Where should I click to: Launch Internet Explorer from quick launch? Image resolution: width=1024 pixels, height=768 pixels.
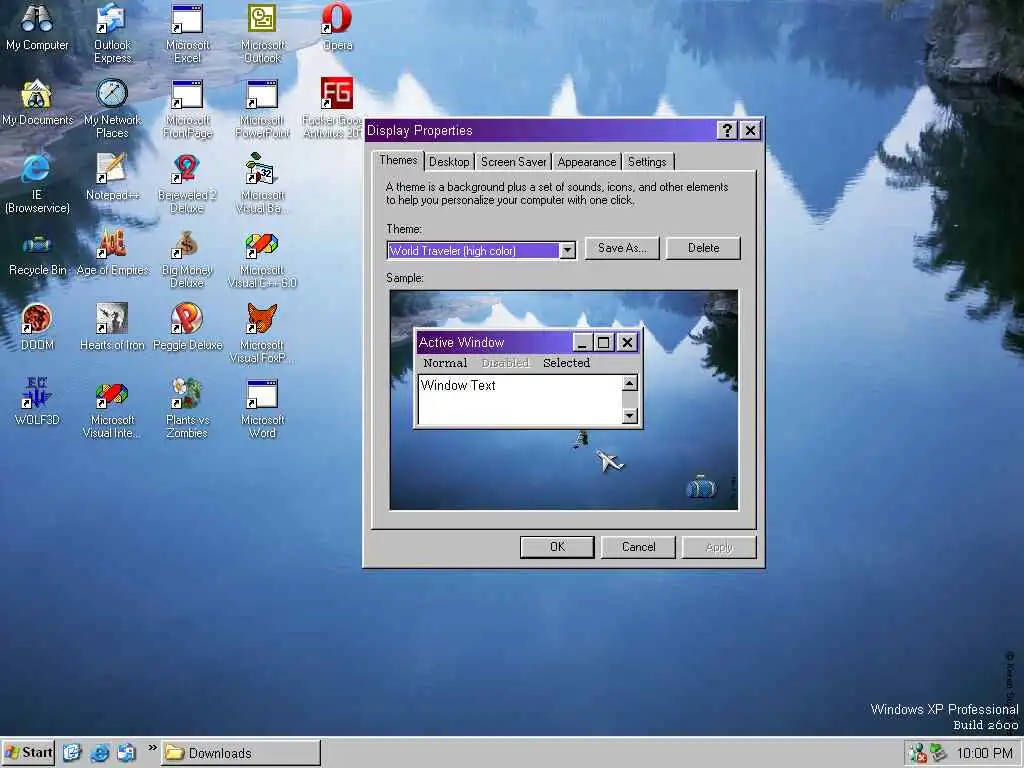pyautogui.click(x=99, y=753)
